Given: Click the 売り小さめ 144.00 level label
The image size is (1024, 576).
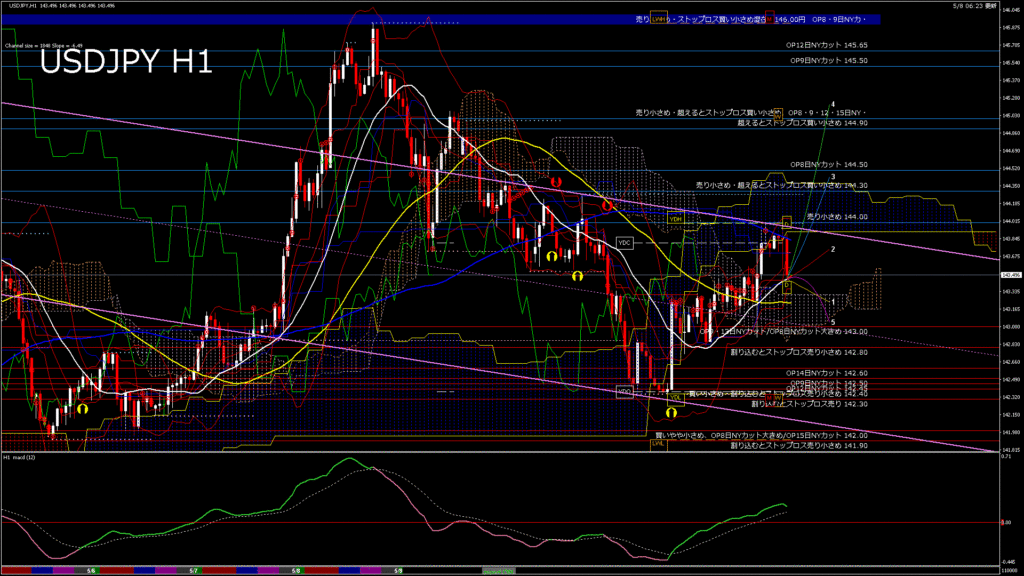Looking at the screenshot, I should 836,216.
